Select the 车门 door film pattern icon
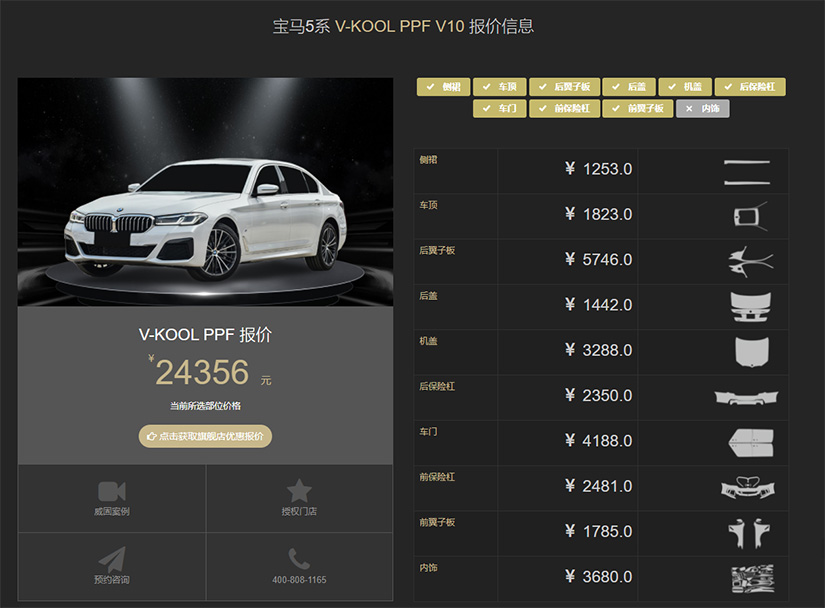 click(751, 441)
